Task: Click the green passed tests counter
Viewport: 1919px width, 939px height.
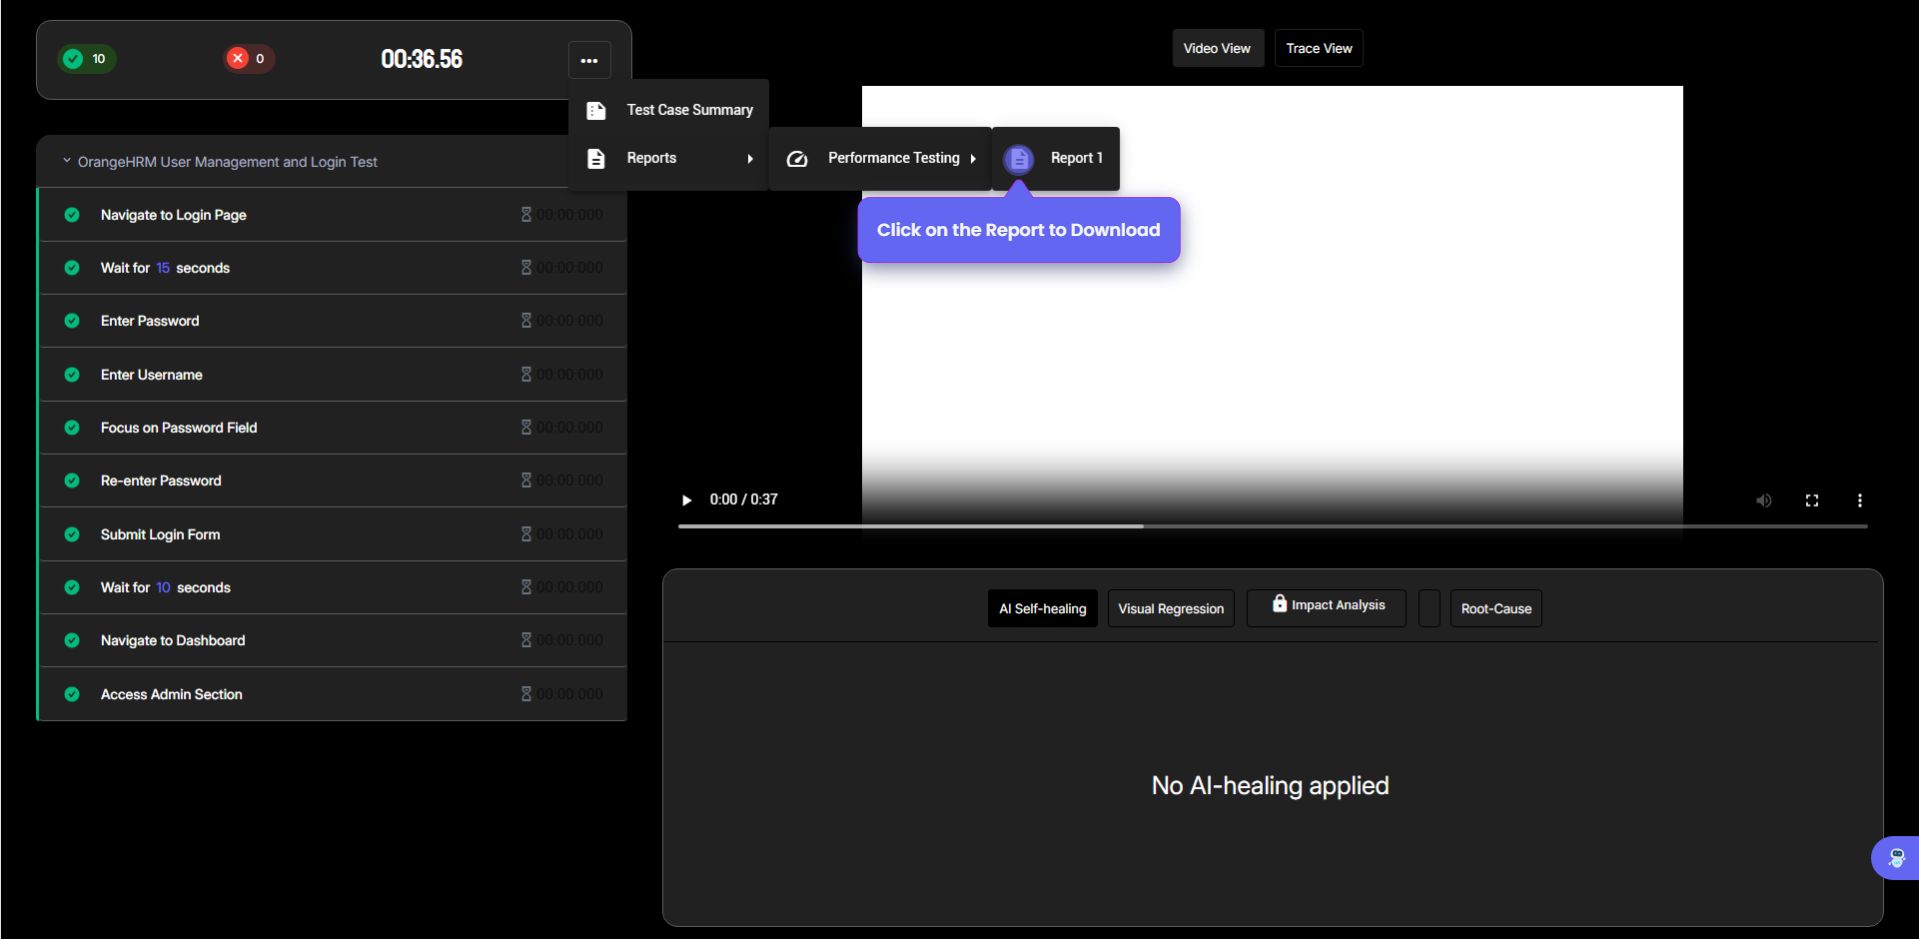Action: pos(87,59)
